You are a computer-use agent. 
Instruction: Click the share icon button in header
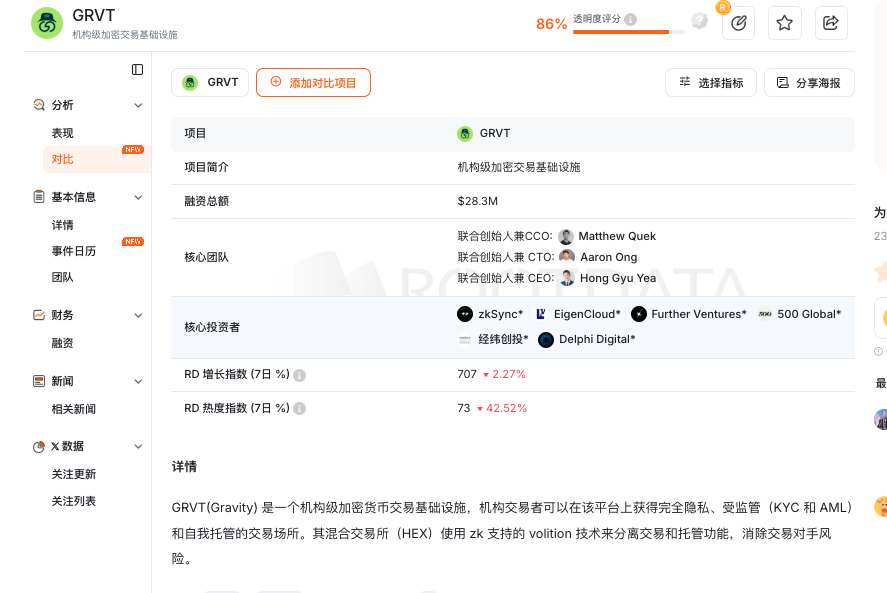click(831, 23)
